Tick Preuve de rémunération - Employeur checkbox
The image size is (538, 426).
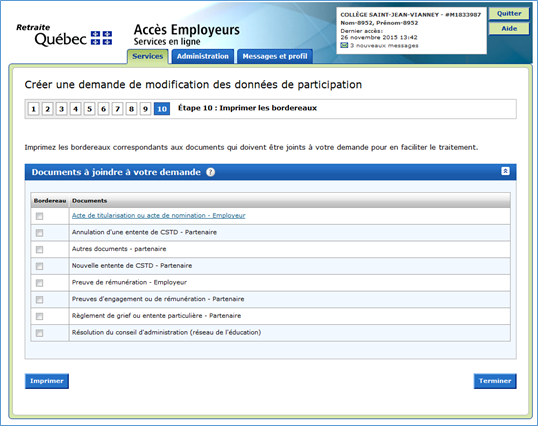[39, 283]
